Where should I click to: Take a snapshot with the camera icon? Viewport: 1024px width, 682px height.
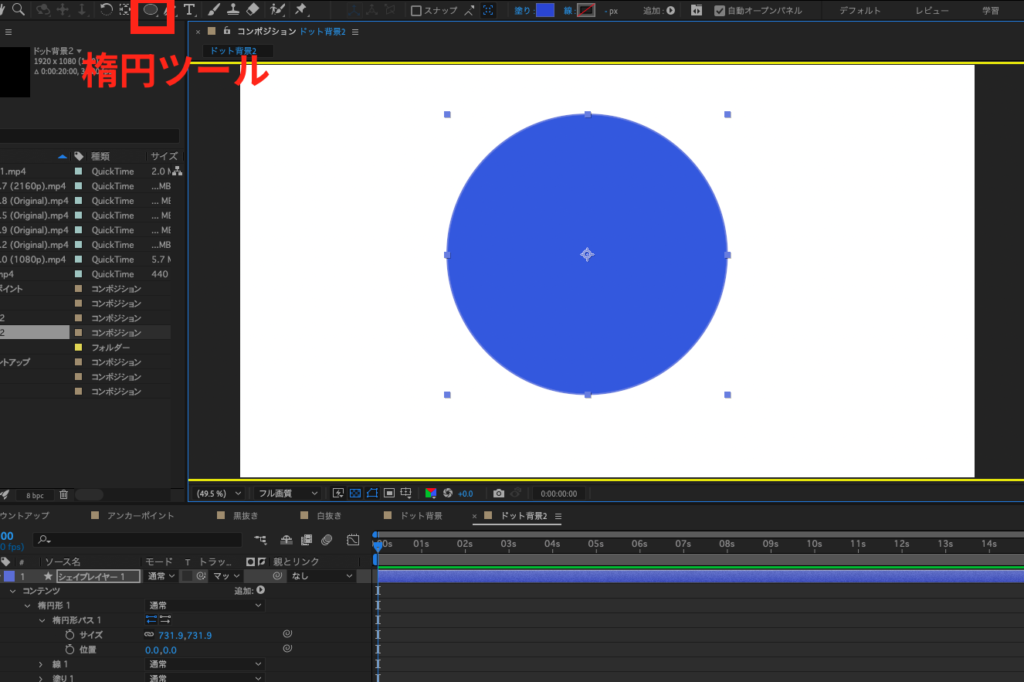click(498, 493)
